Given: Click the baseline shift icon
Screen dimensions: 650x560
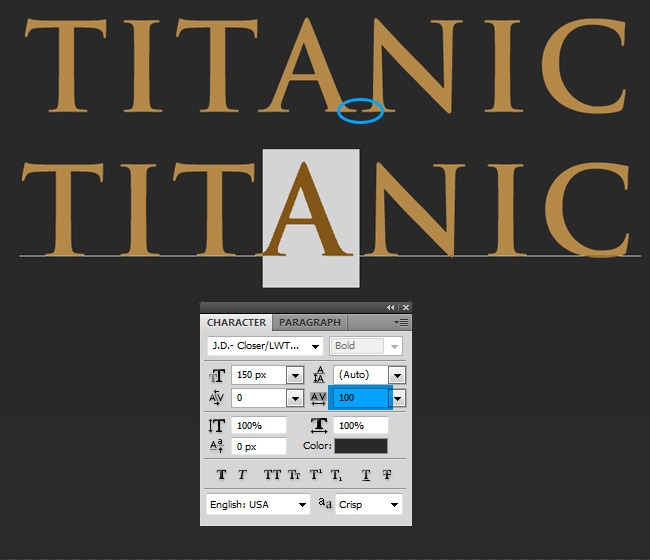Looking at the screenshot, I should click(216, 446).
